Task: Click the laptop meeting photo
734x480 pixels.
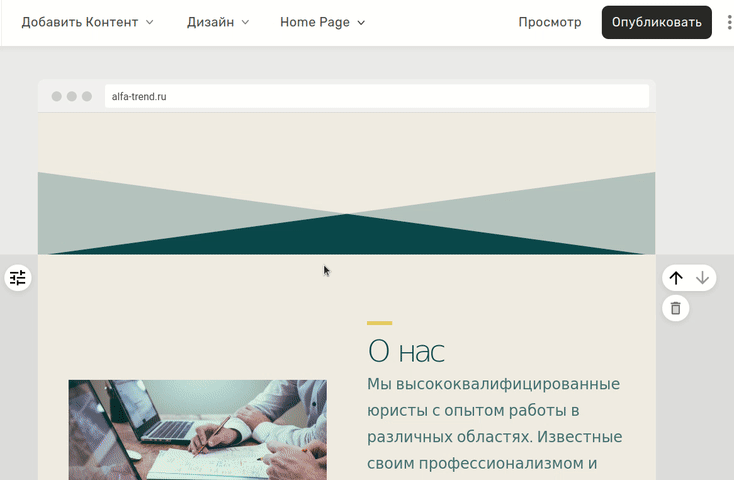Action: tap(198, 429)
